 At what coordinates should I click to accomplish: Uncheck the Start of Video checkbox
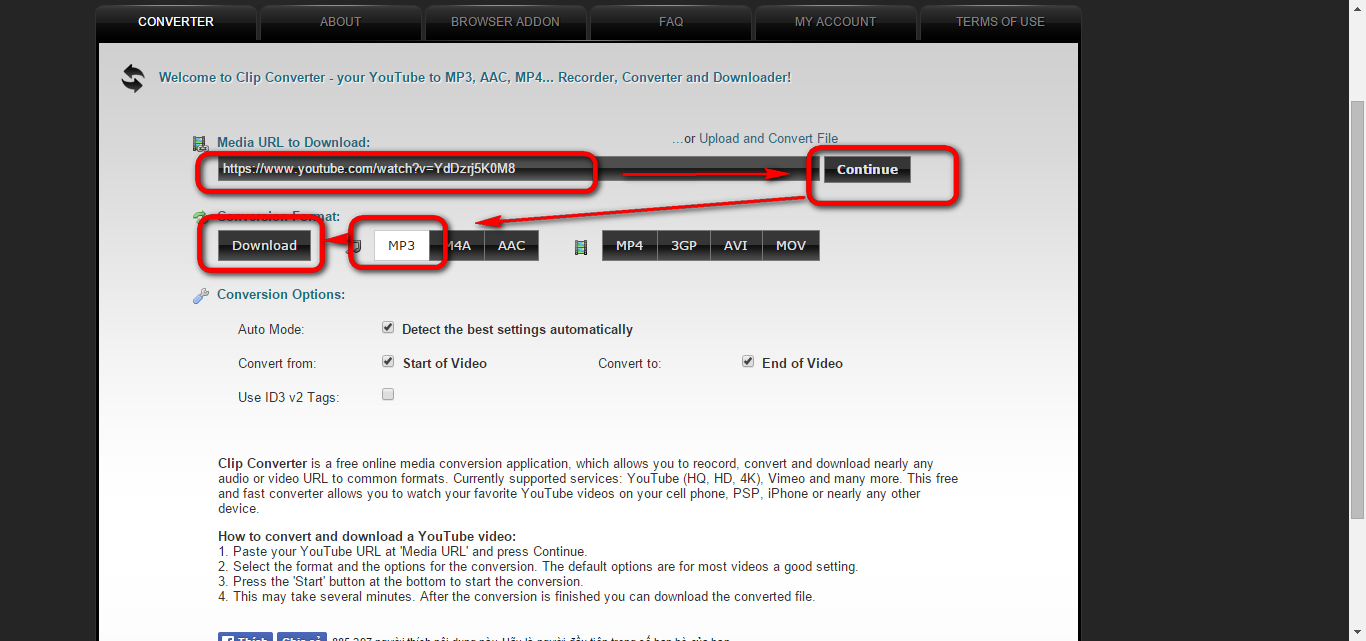click(x=388, y=362)
